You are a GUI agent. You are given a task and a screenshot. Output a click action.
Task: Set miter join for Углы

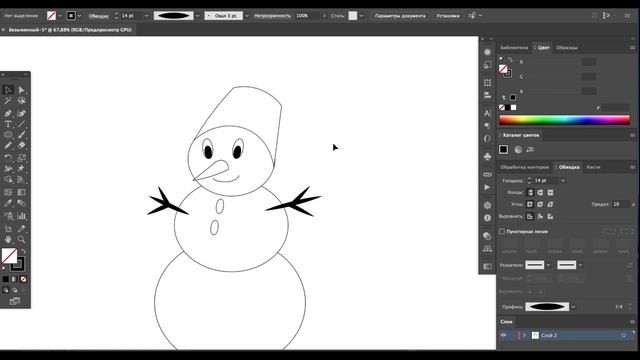(530, 204)
